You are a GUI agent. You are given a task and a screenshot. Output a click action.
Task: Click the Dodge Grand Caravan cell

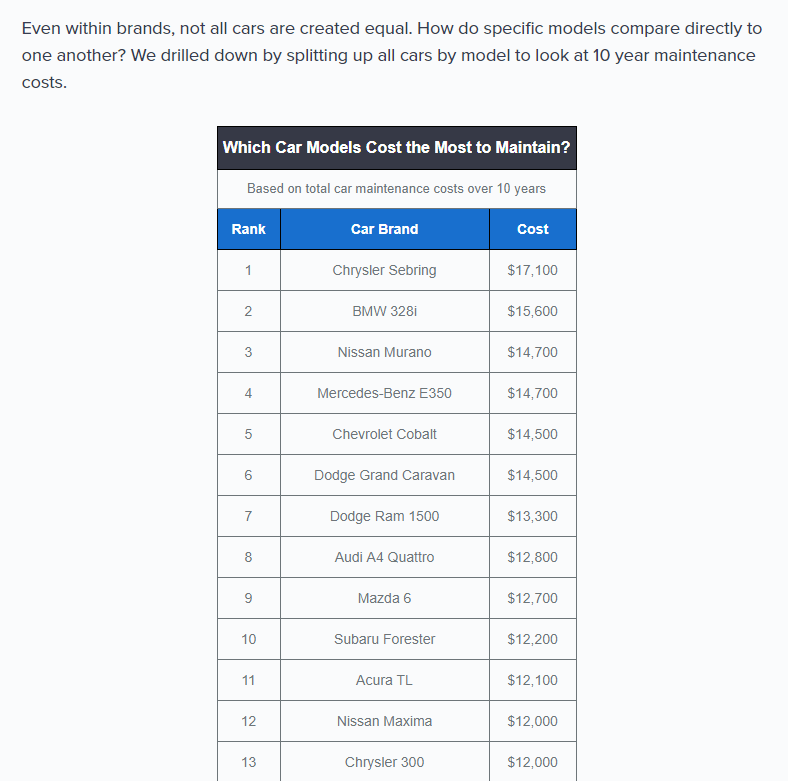coord(384,475)
